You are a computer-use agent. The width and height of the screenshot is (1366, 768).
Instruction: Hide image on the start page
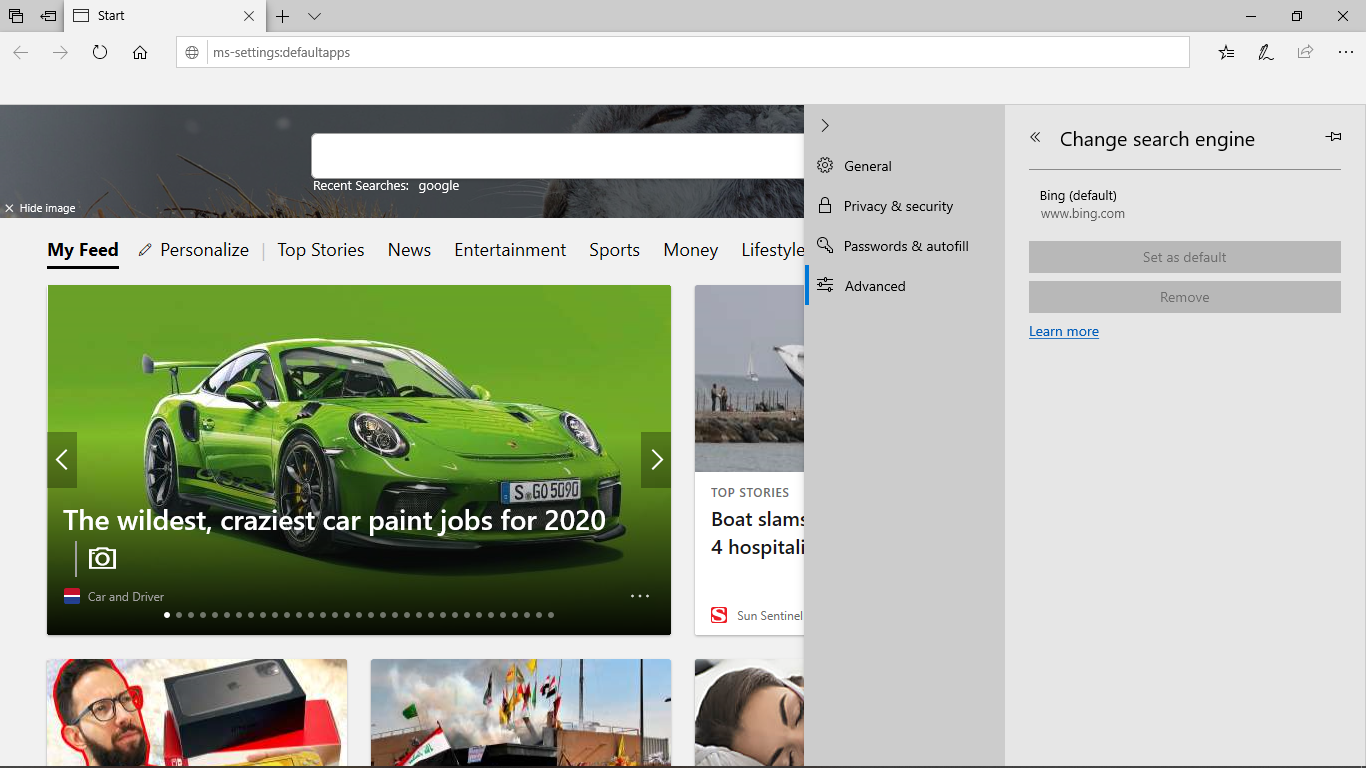(x=40, y=208)
